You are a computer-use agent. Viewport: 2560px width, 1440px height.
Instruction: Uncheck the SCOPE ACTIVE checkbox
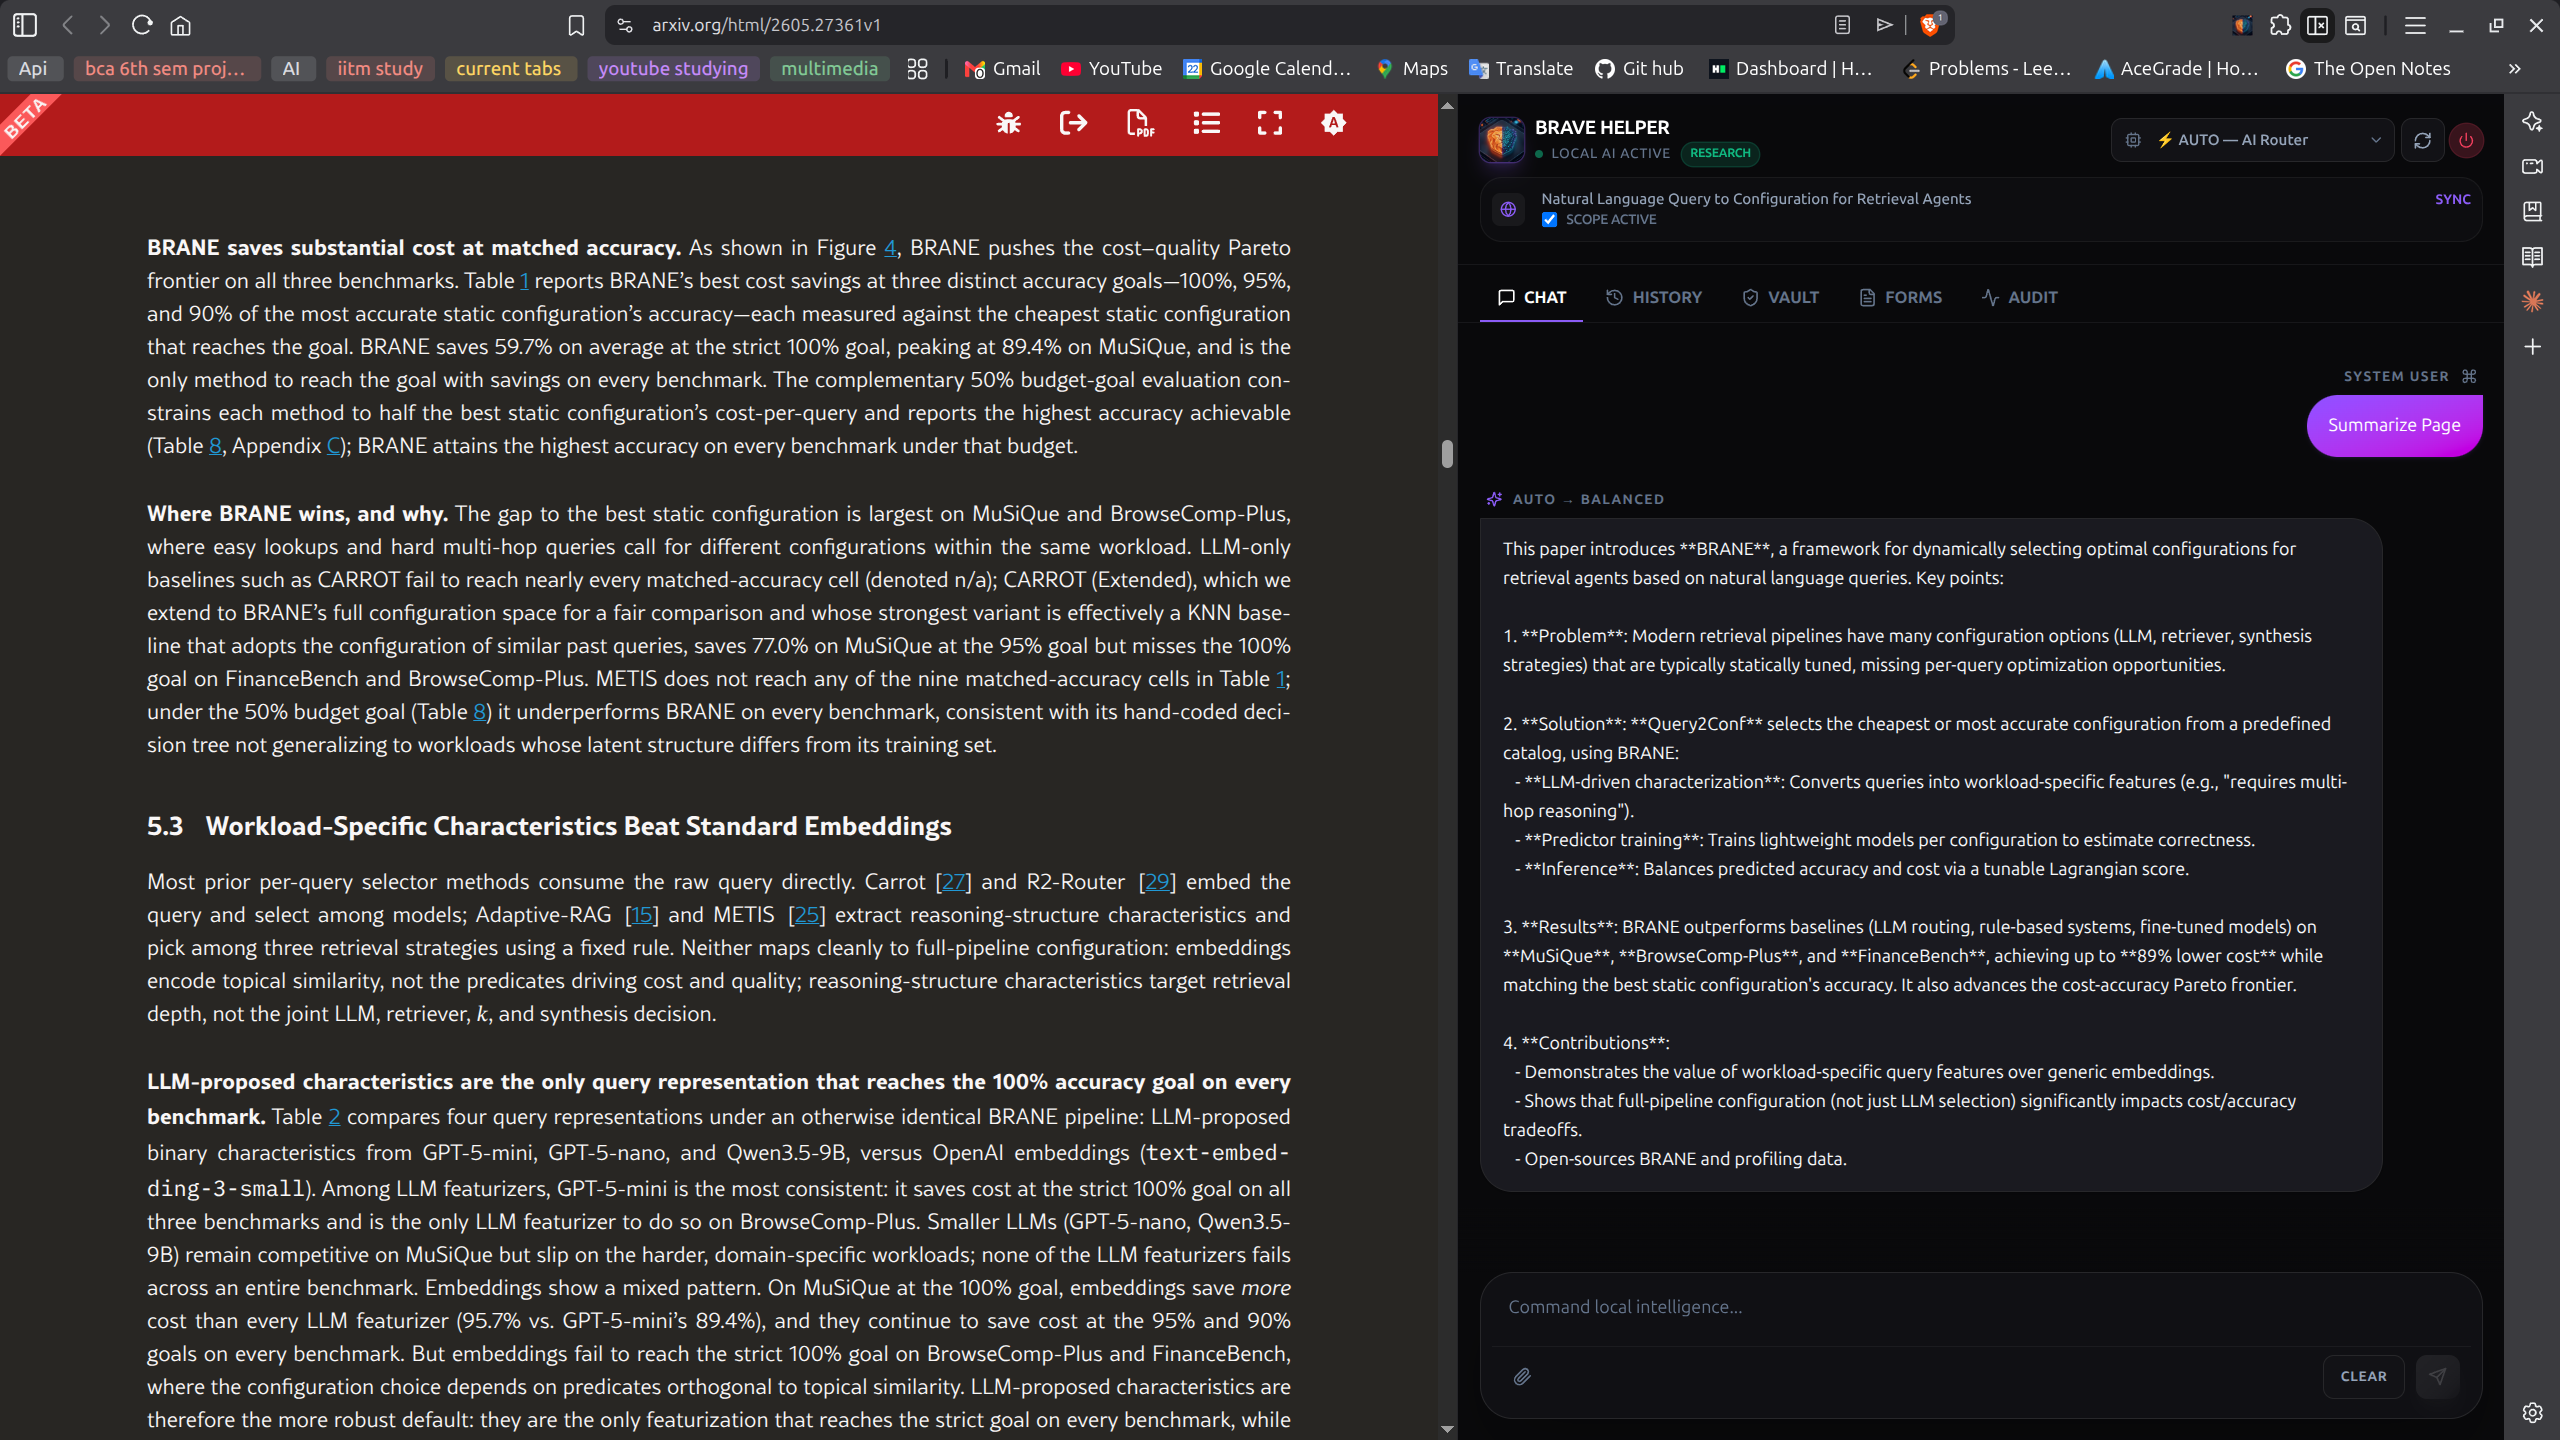pyautogui.click(x=1549, y=219)
